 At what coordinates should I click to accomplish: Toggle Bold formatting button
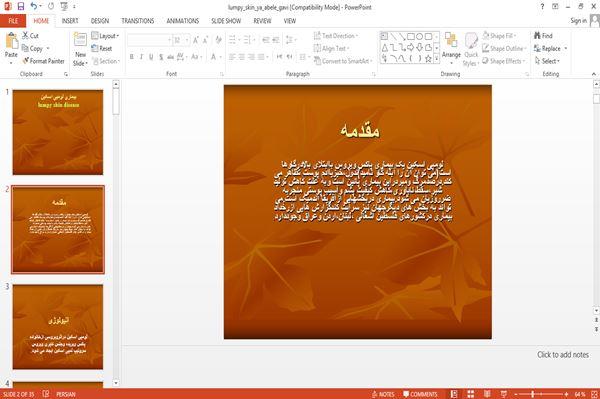[x=132, y=57]
